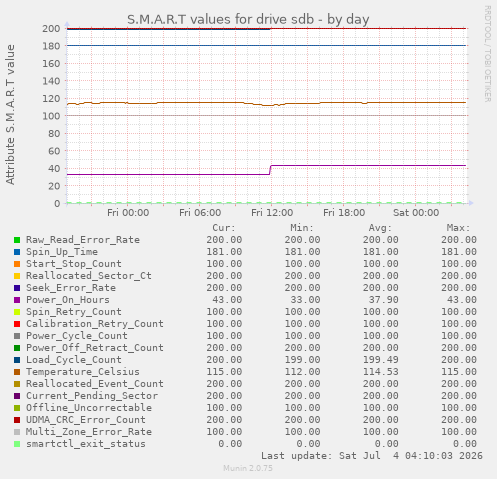The width and height of the screenshot is (497, 479).
Task: Click the 100 y-axis tick label
Action: pyautogui.click(x=51, y=116)
